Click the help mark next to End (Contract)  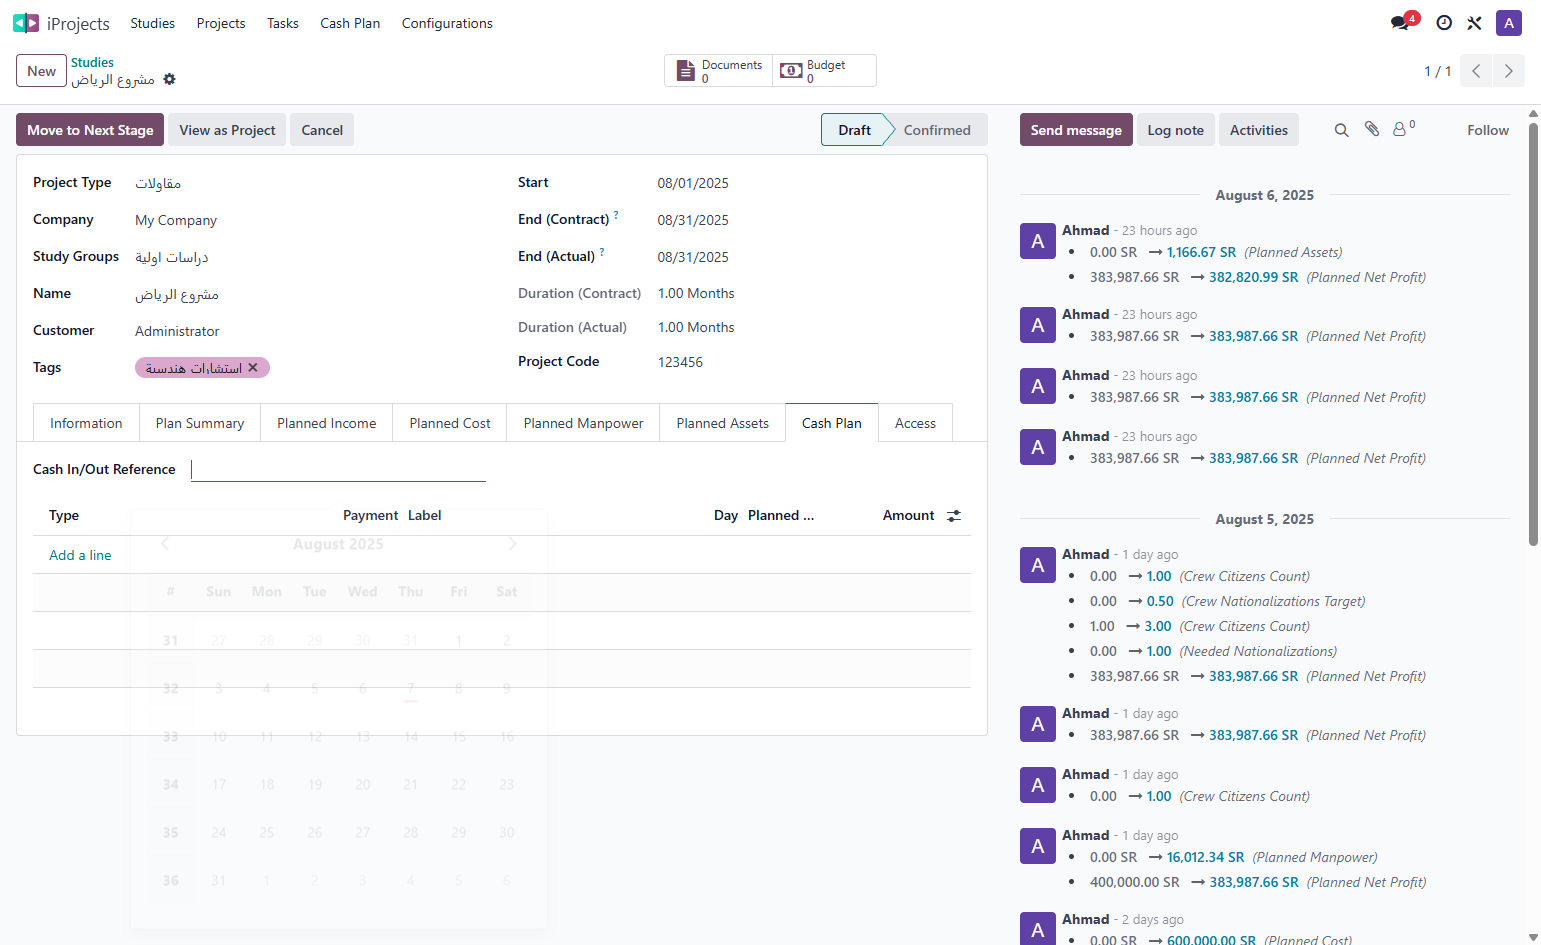coord(616,215)
